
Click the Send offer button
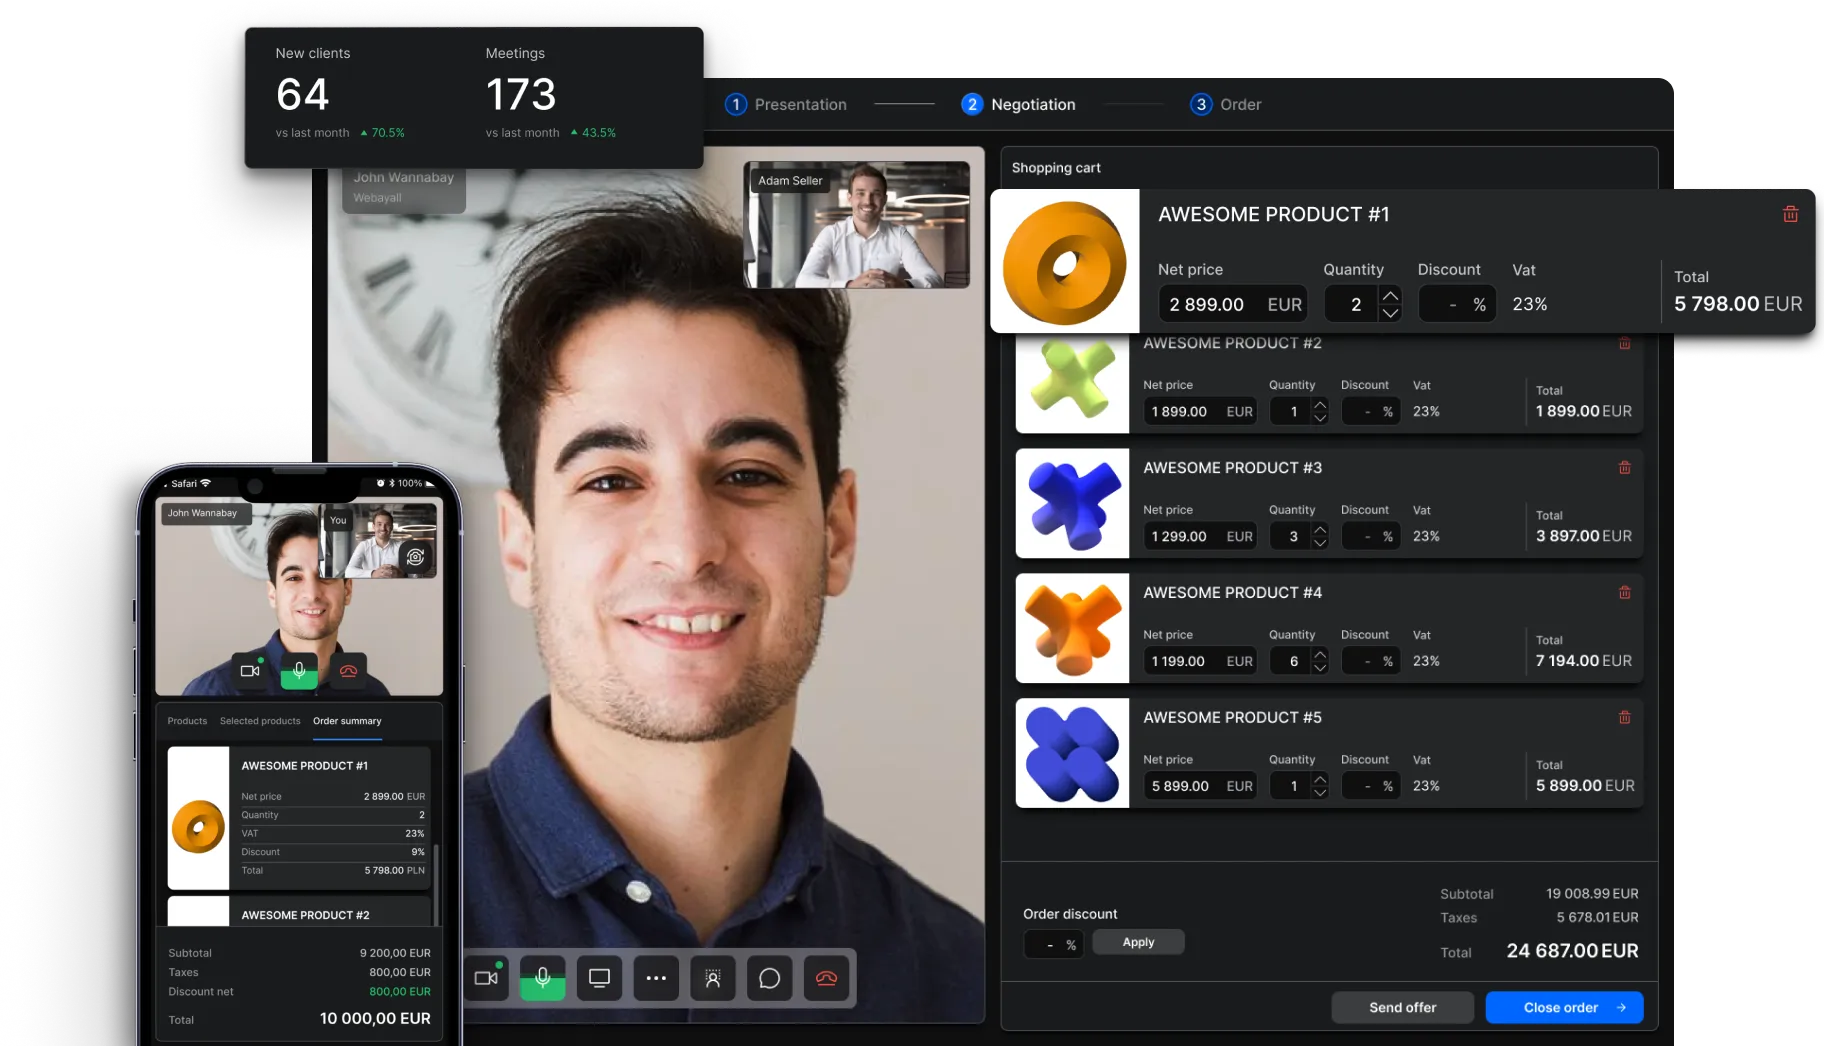pos(1402,1007)
